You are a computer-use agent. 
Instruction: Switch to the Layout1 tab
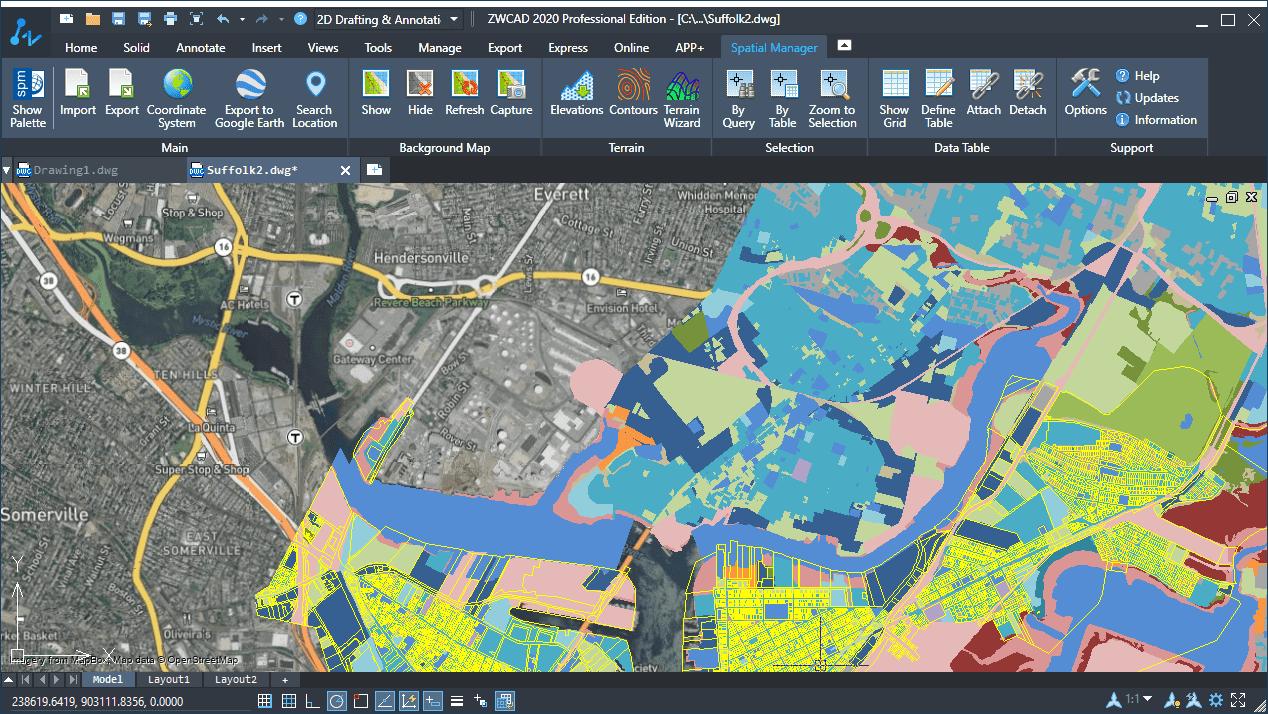point(169,680)
